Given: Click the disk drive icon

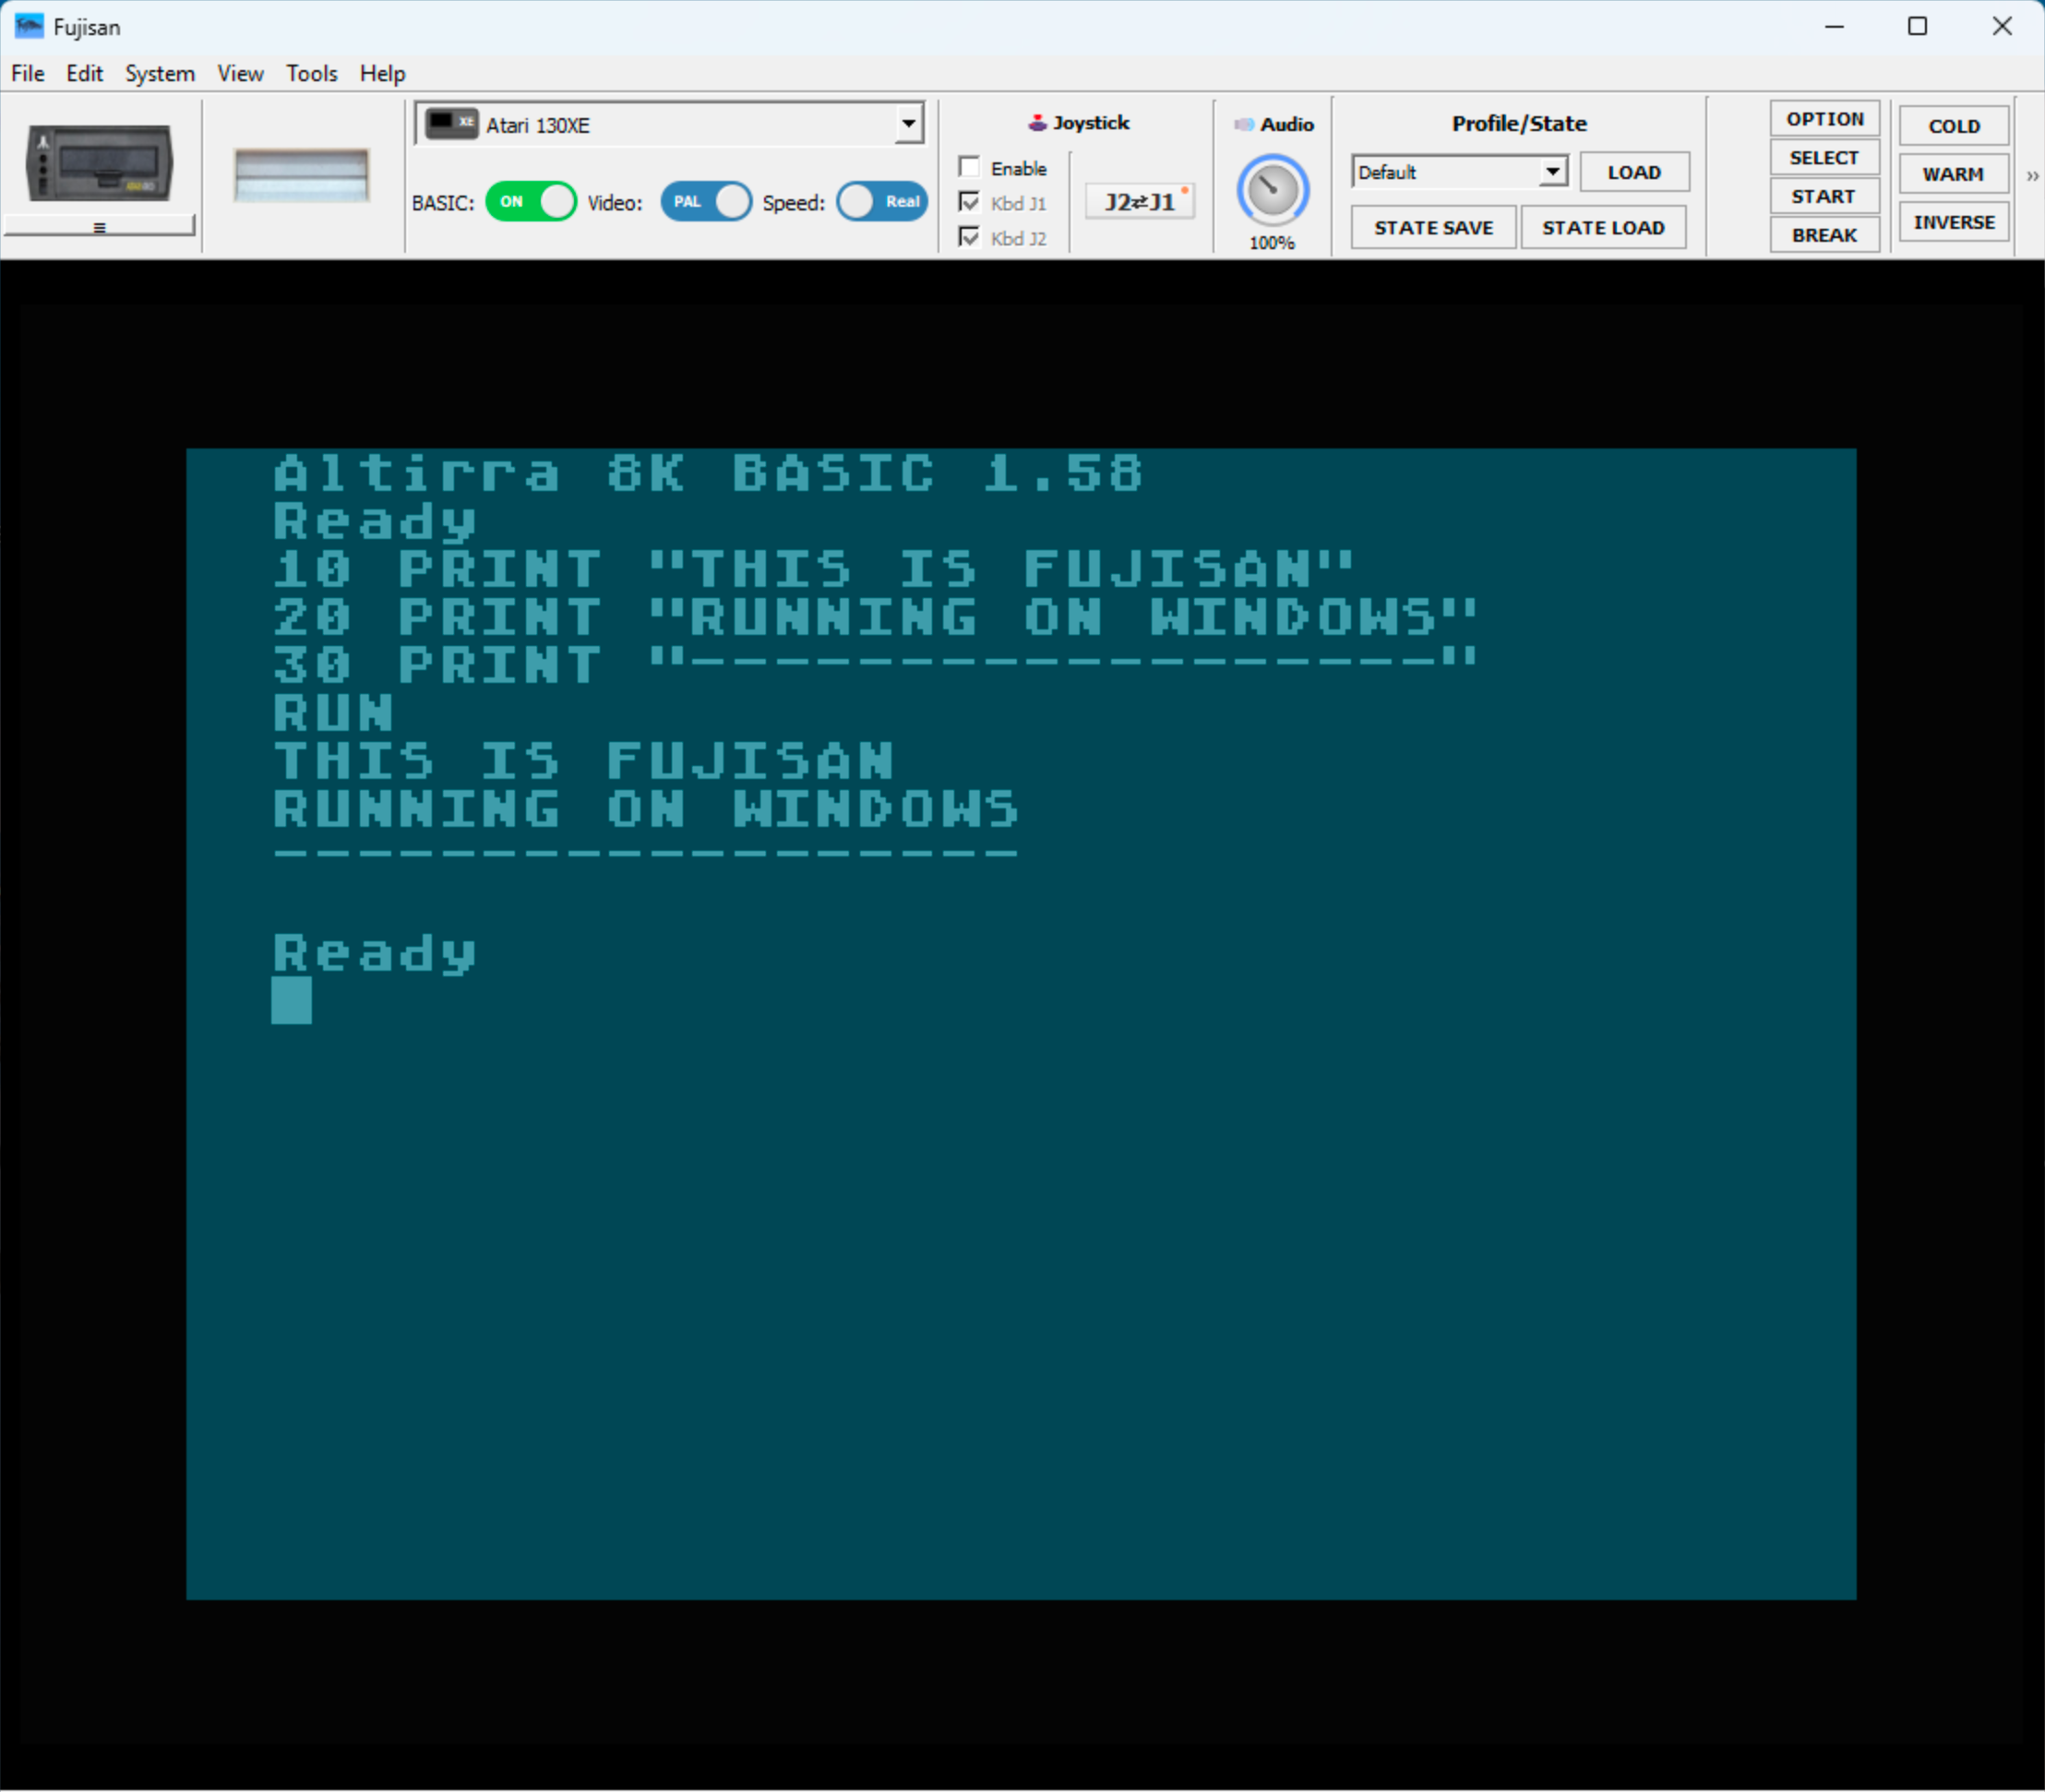Looking at the screenshot, I should pyautogui.click(x=99, y=163).
